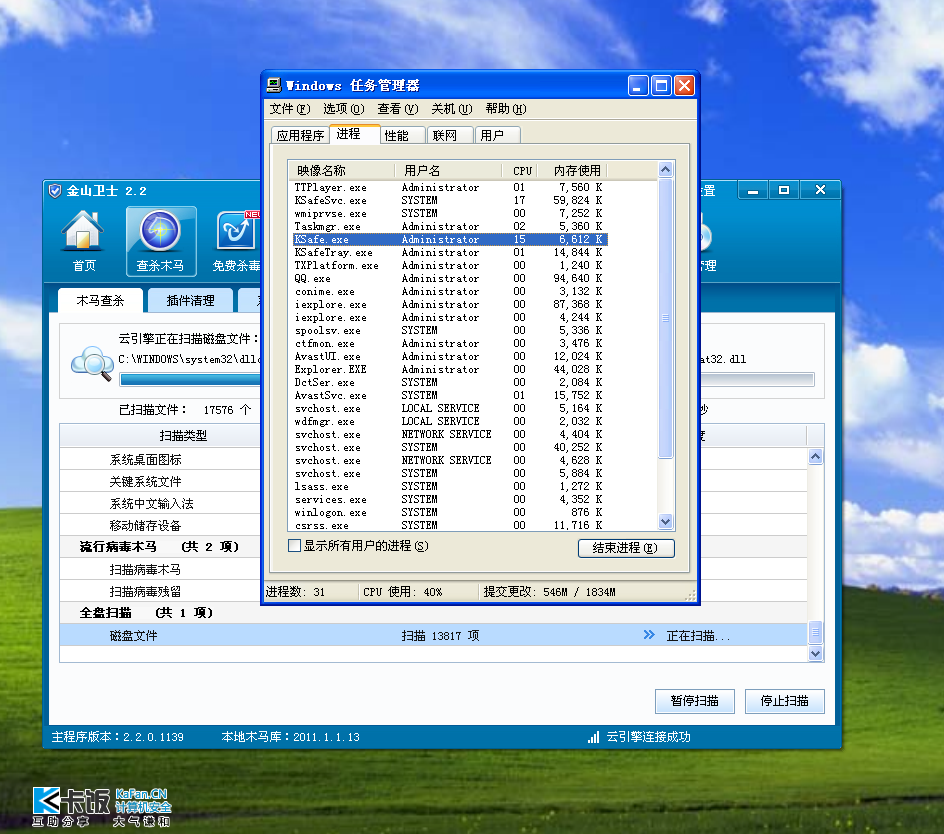944x834 pixels.
Task: Open the 帮助 menu in Task Manager
Action: click(506, 109)
